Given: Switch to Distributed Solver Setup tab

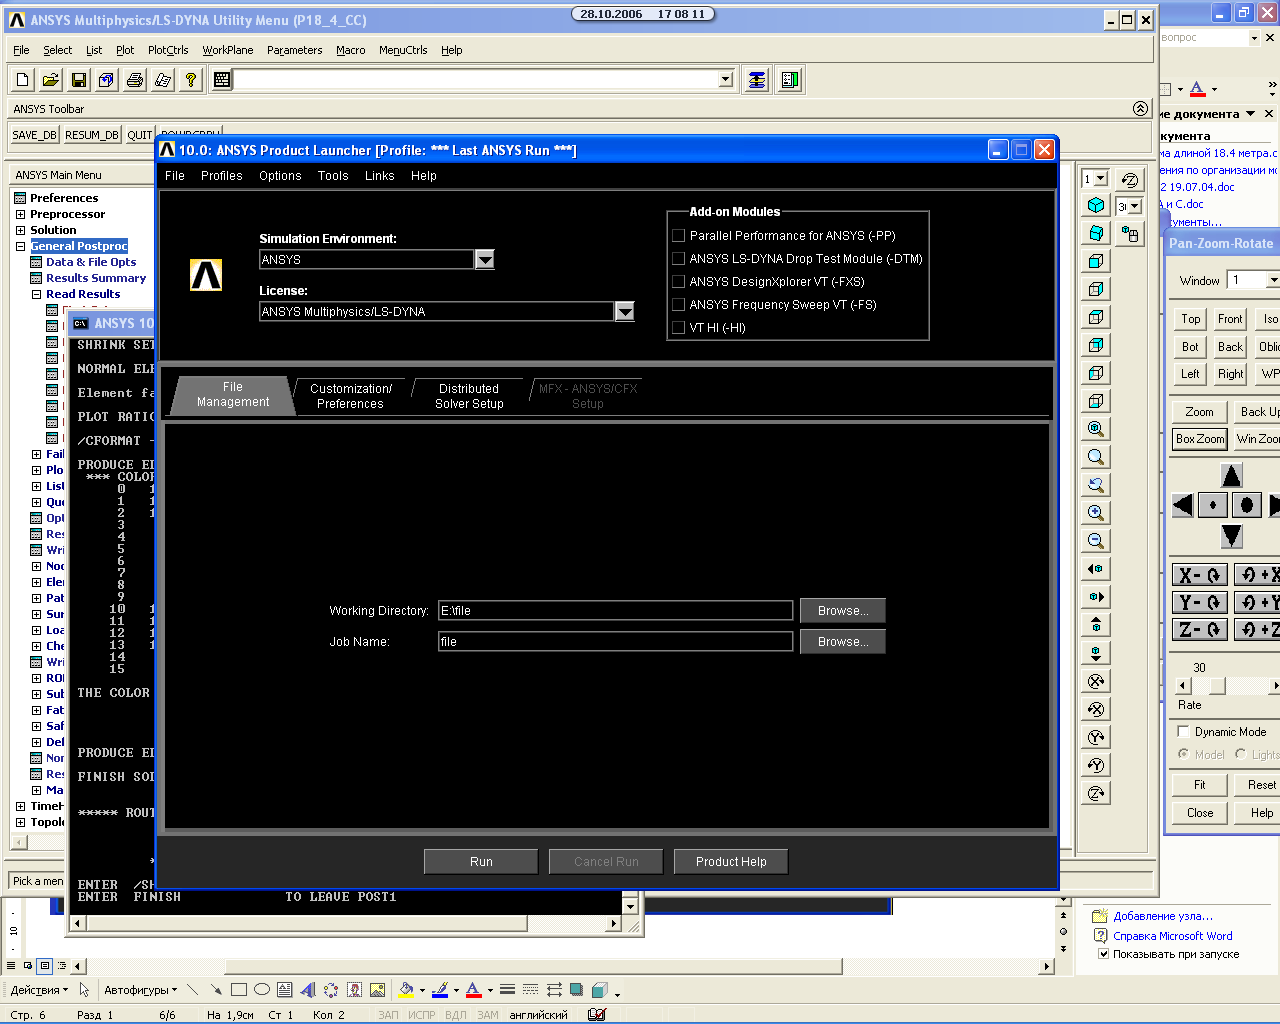Looking at the screenshot, I should point(469,396).
